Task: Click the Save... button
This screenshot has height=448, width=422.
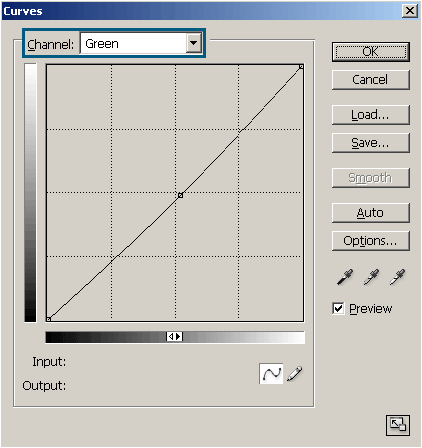Action: [371, 143]
